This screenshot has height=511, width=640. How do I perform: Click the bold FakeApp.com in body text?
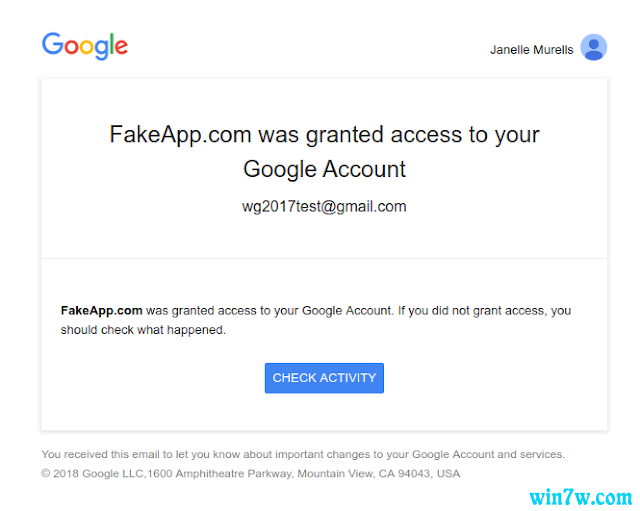pyautogui.click(x=102, y=311)
